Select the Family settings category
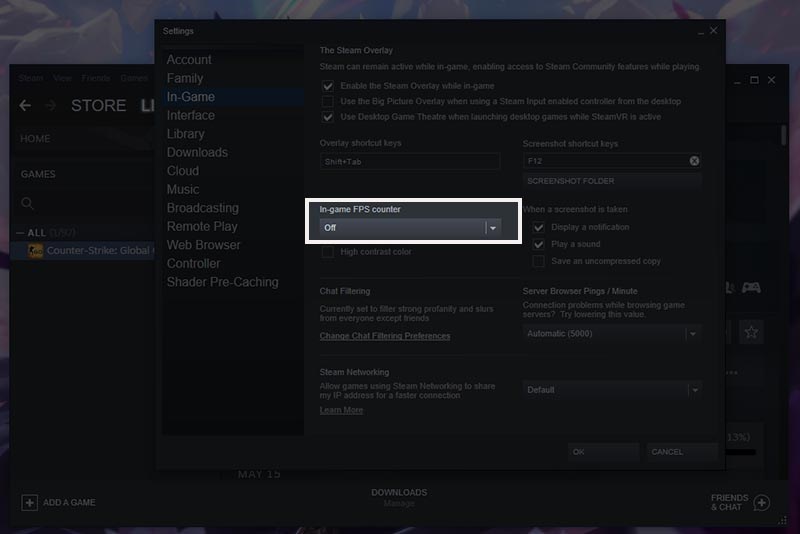Viewport: 800px width, 534px height. pyautogui.click(x=185, y=79)
